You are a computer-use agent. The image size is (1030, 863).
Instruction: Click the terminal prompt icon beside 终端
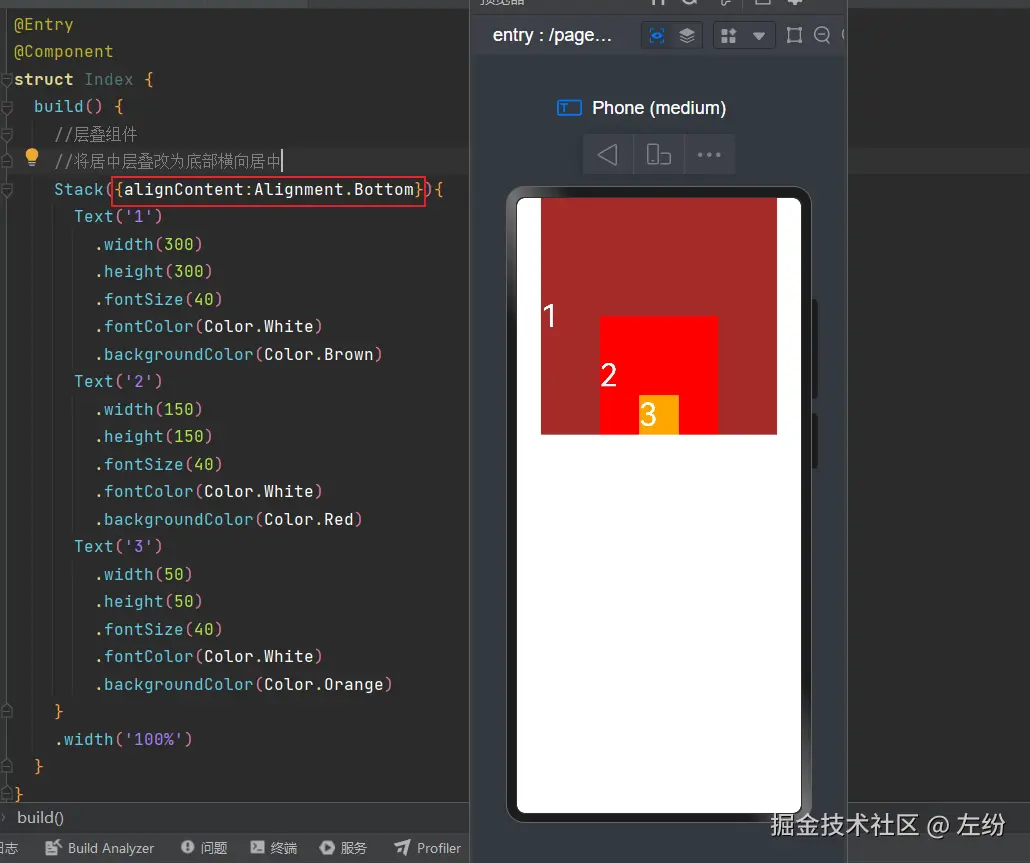point(258,847)
